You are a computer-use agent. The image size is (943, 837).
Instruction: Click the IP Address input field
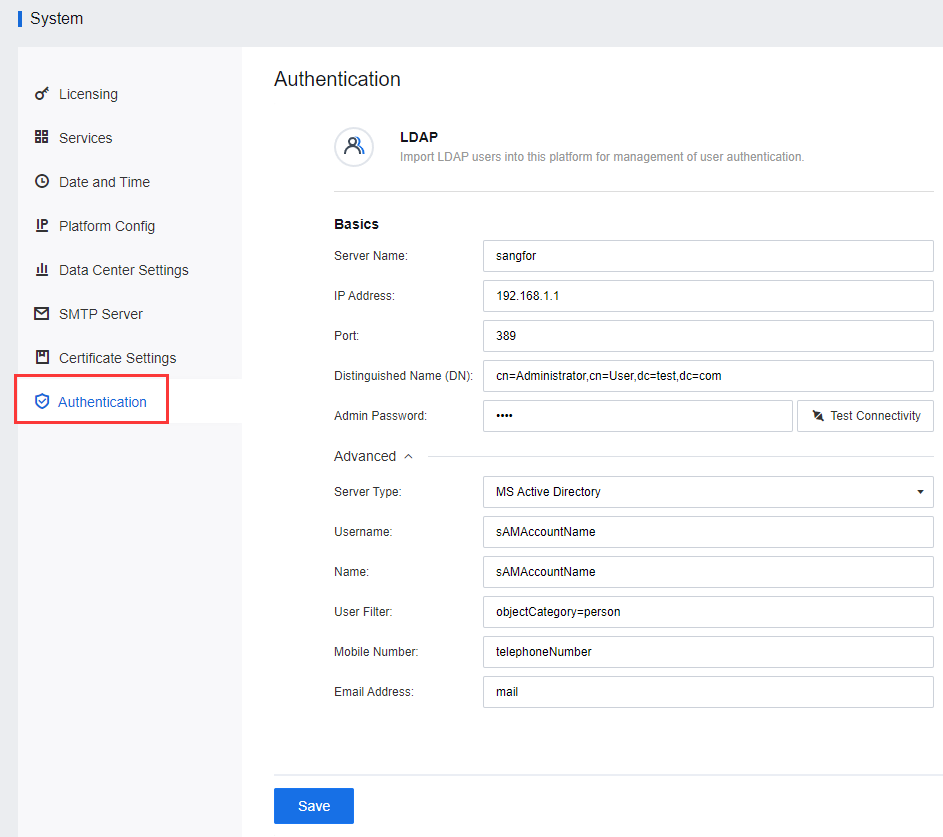click(x=708, y=296)
